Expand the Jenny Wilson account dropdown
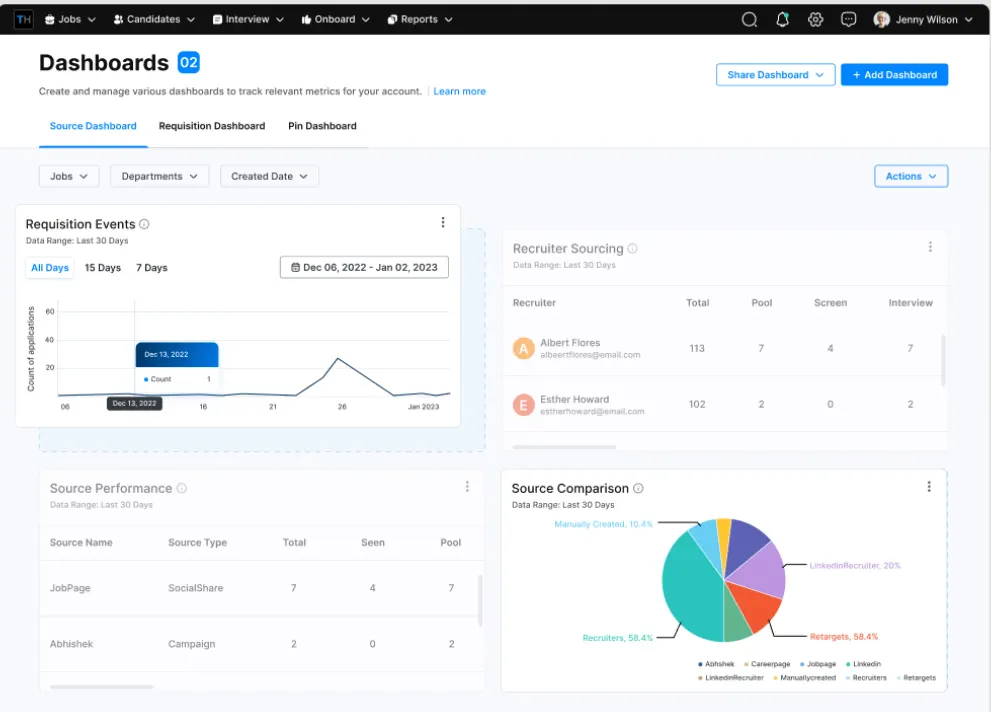Image resolution: width=991 pixels, height=712 pixels. pos(969,20)
